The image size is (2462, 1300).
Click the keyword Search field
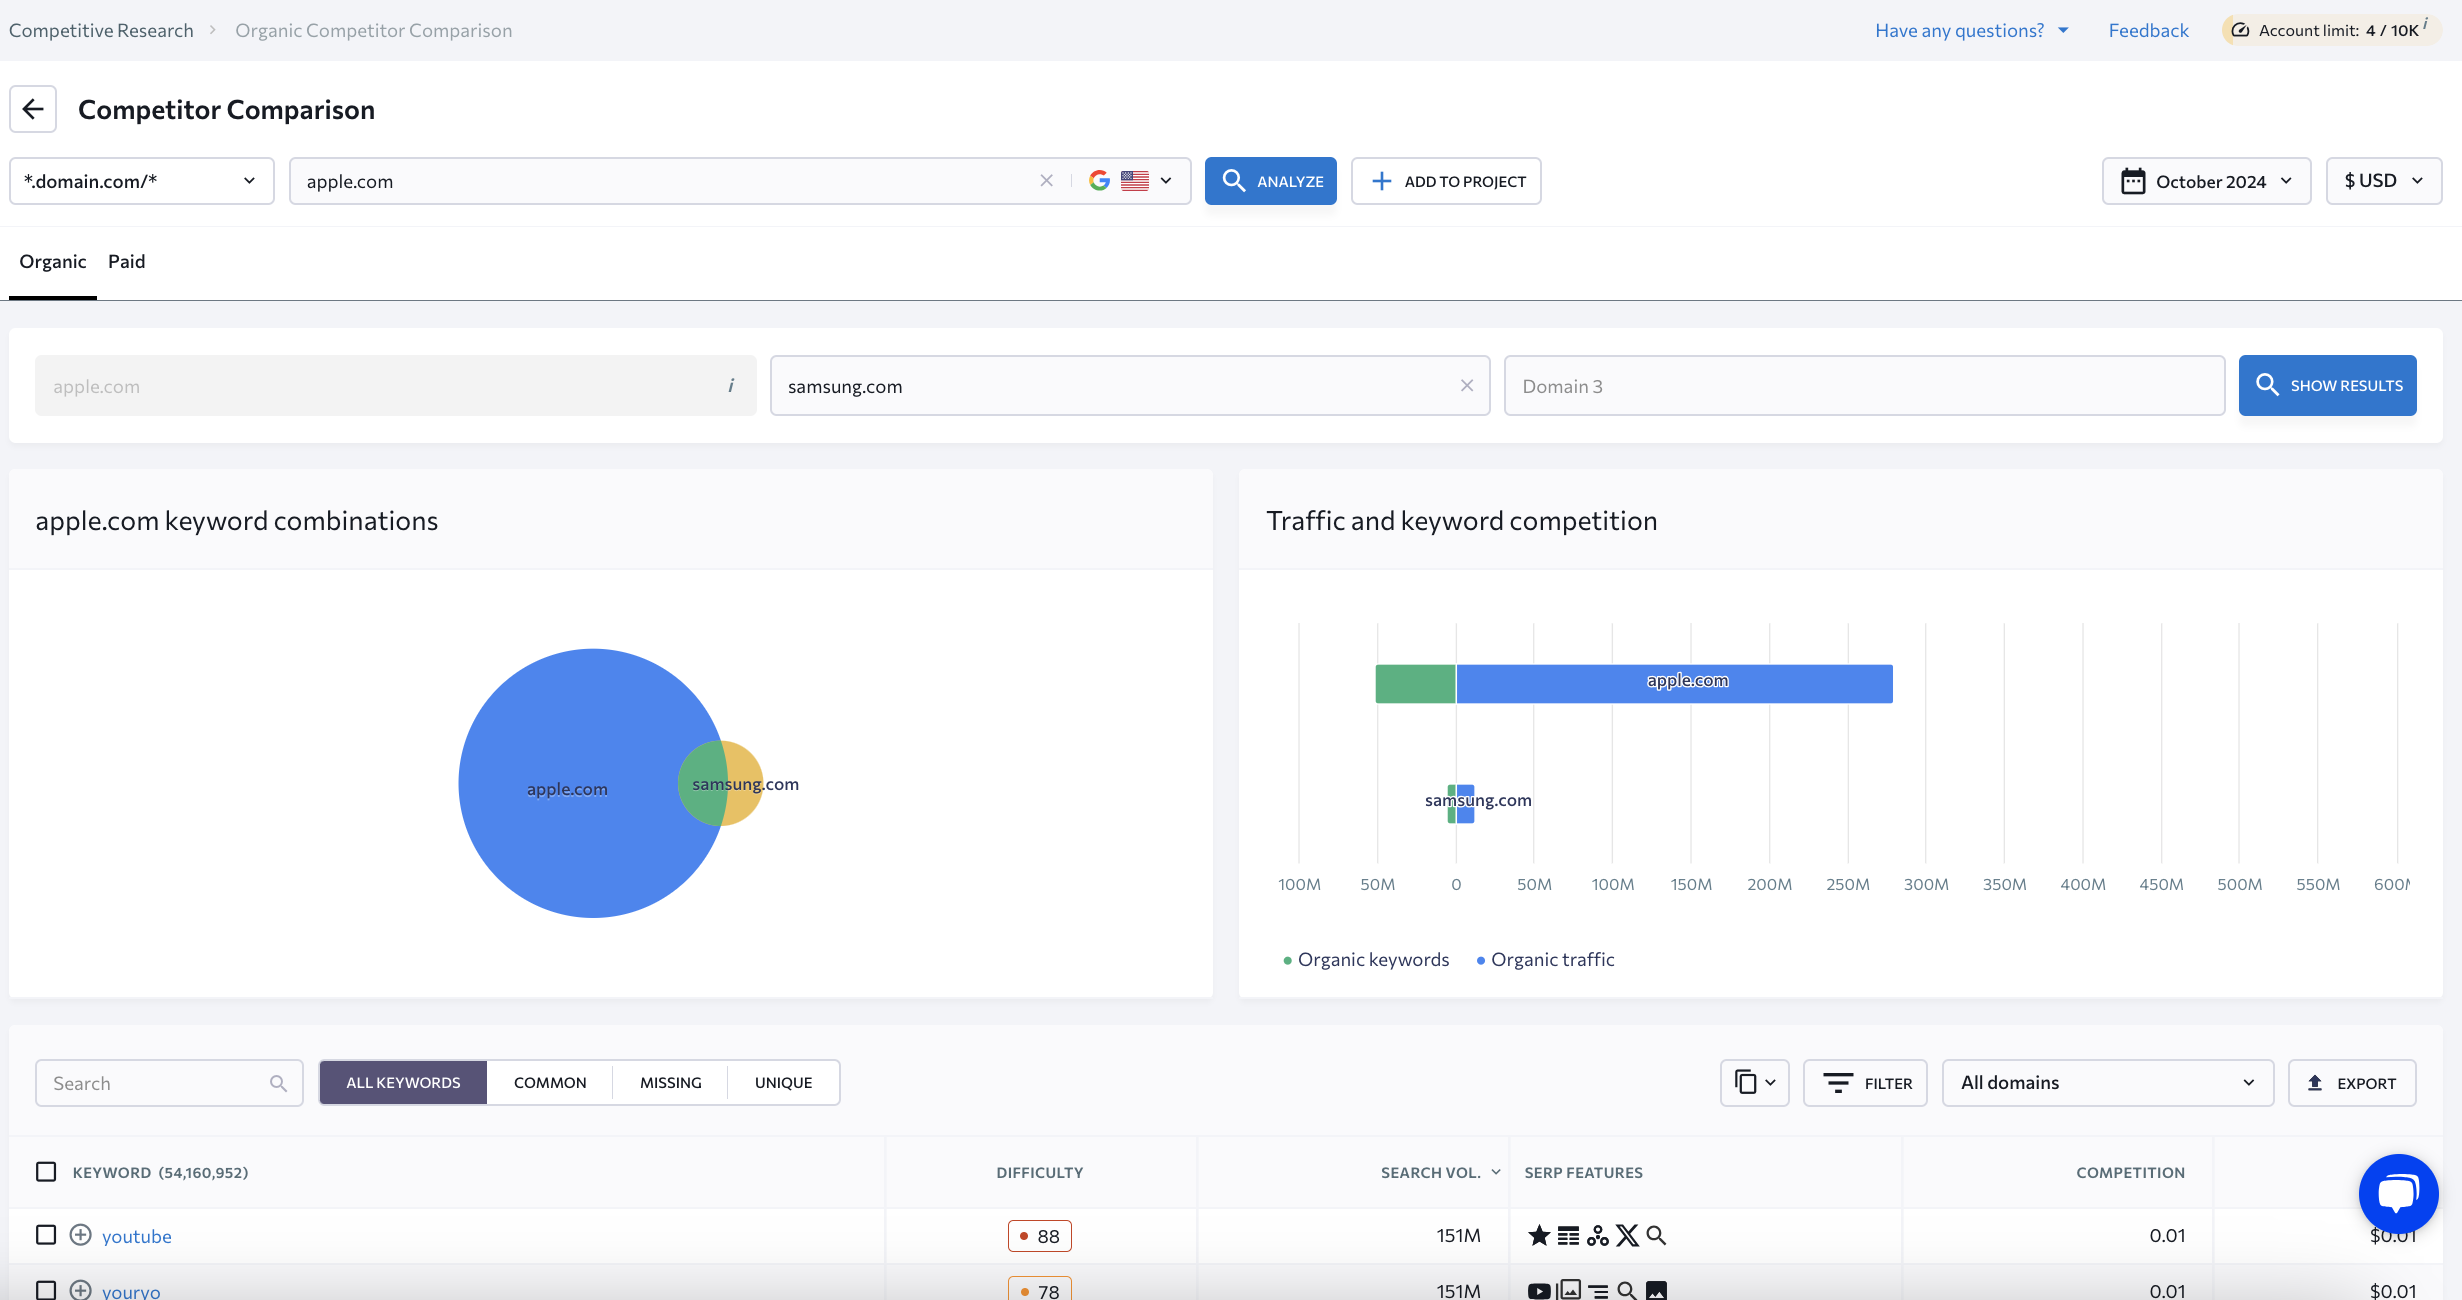point(169,1083)
